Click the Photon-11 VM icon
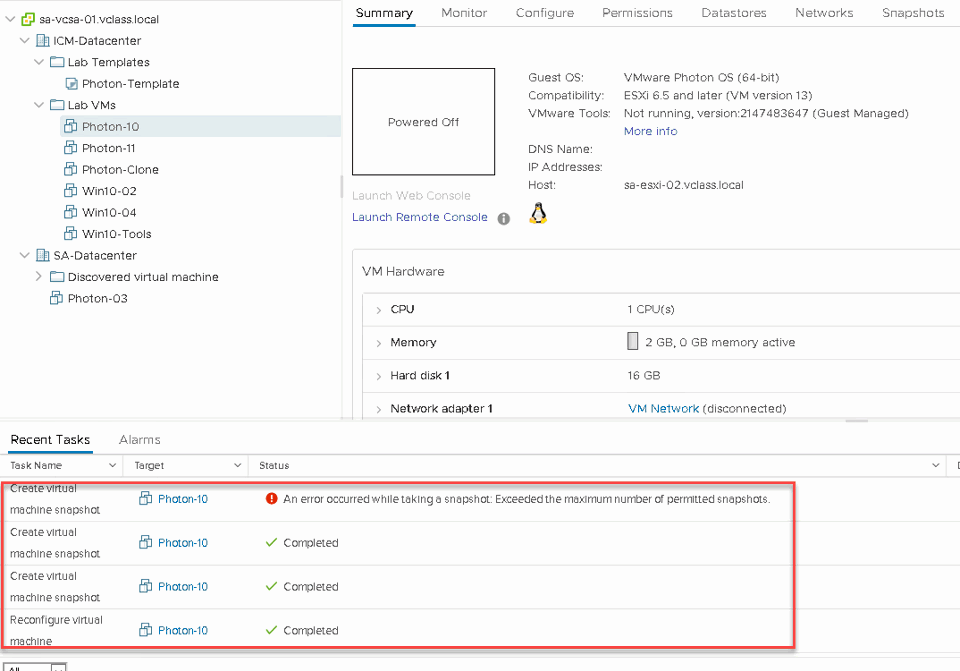Viewport: 960px width, 671px height. pyautogui.click(x=71, y=148)
